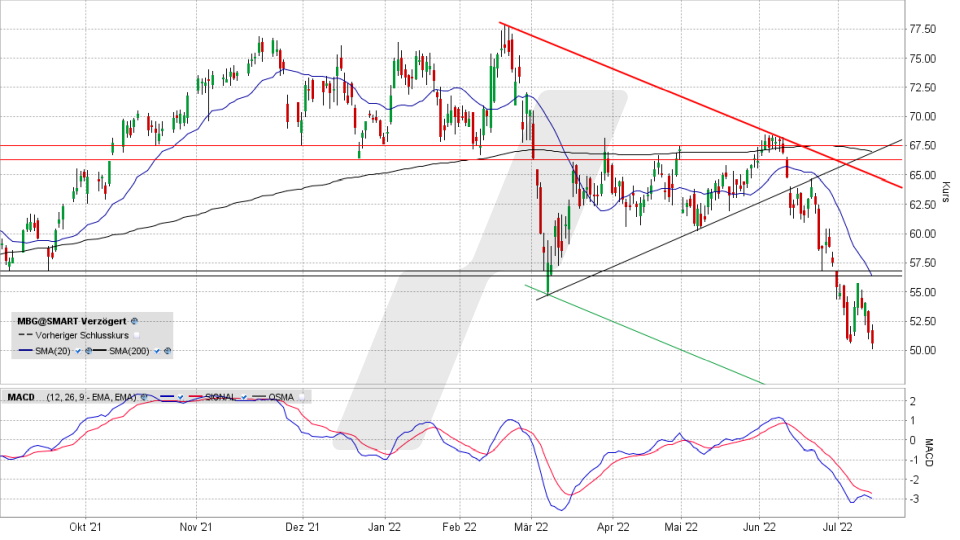Click the MBG@SMART Verzögert legend title
This screenshot has height=540, width=960.
(72, 321)
